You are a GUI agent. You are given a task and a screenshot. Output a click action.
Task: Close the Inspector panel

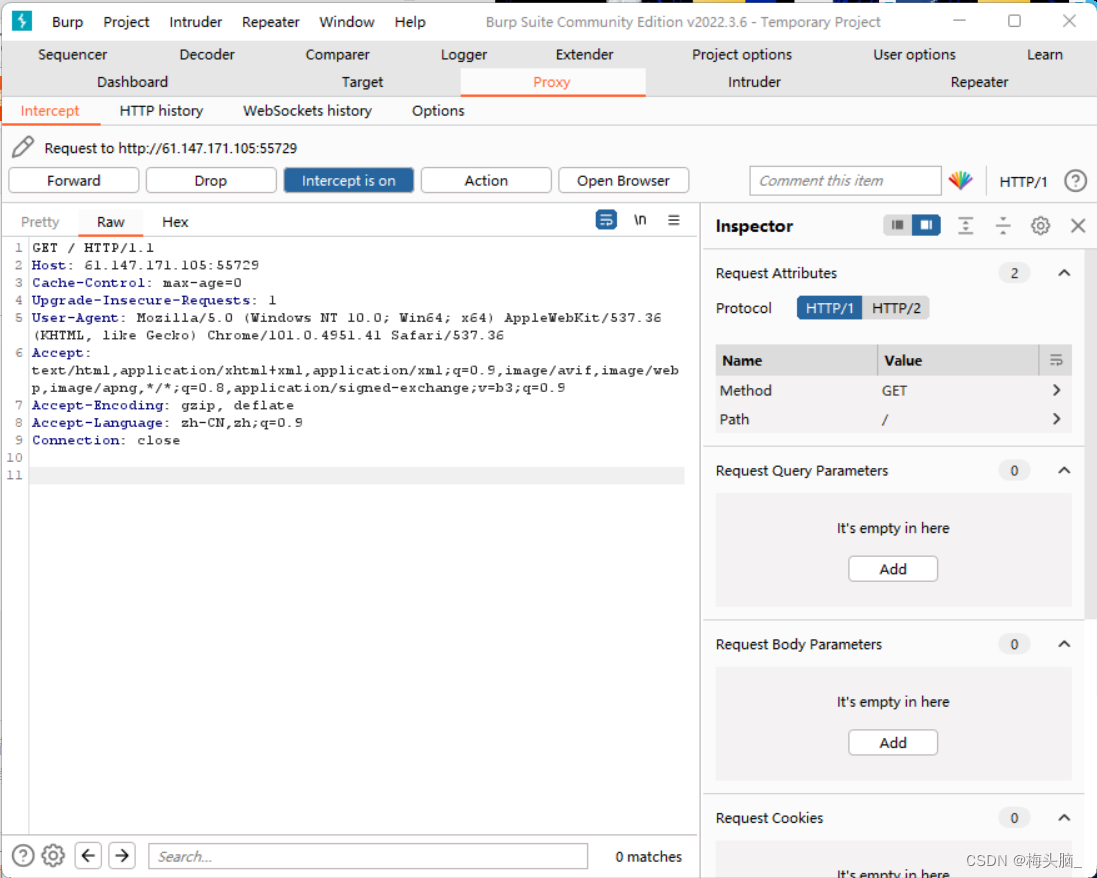click(1077, 225)
